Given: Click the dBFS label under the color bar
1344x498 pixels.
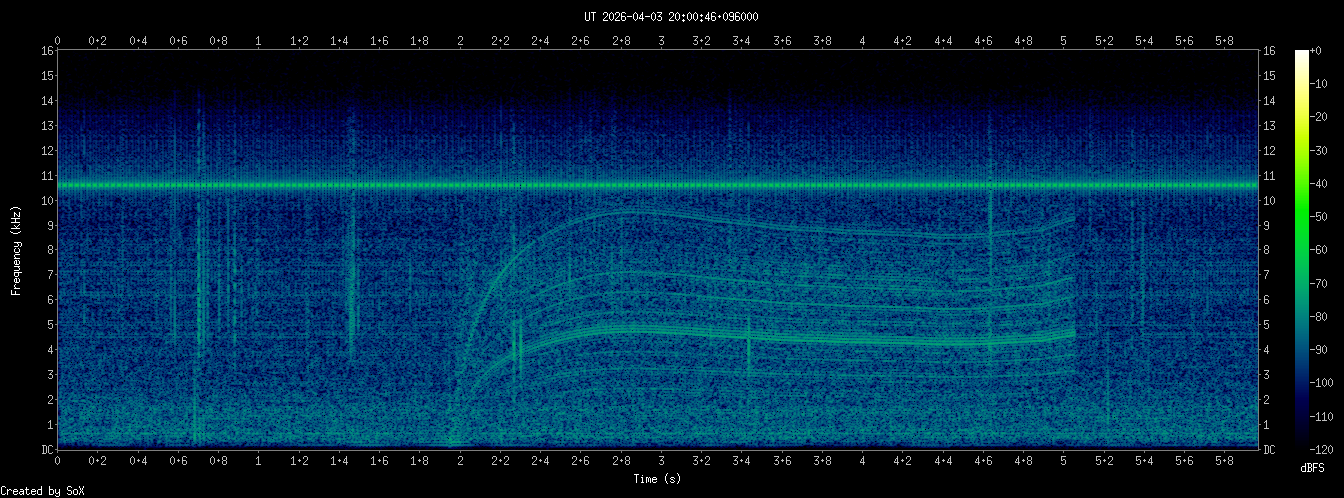Looking at the screenshot, I should [x=1313, y=468].
